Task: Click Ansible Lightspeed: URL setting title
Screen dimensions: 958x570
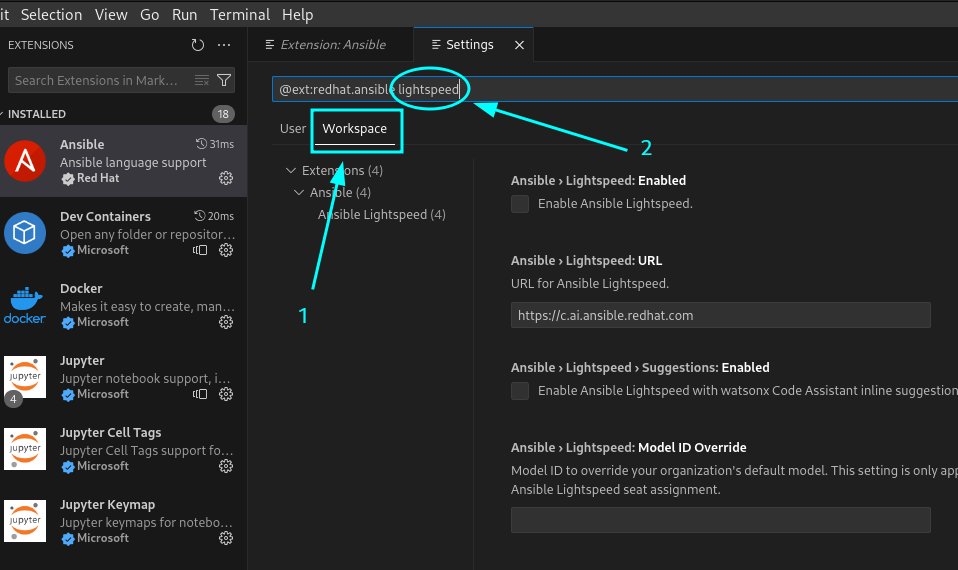Action: (x=587, y=260)
